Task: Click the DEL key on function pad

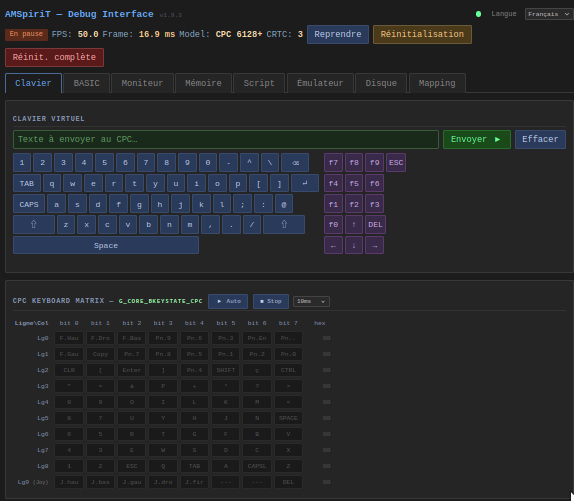Action: tap(375, 225)
